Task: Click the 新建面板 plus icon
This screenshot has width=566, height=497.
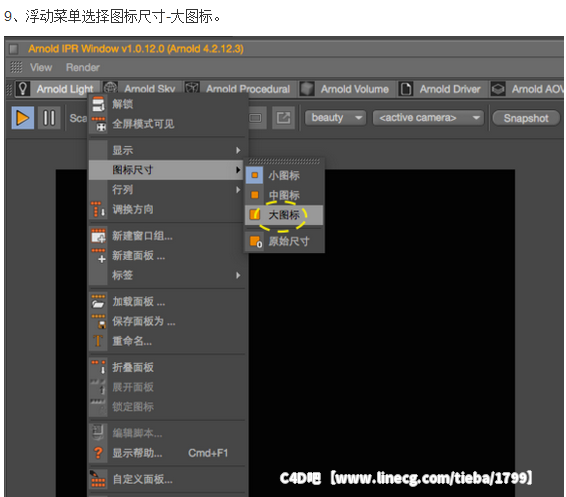Action: click(x=98, y=256)
